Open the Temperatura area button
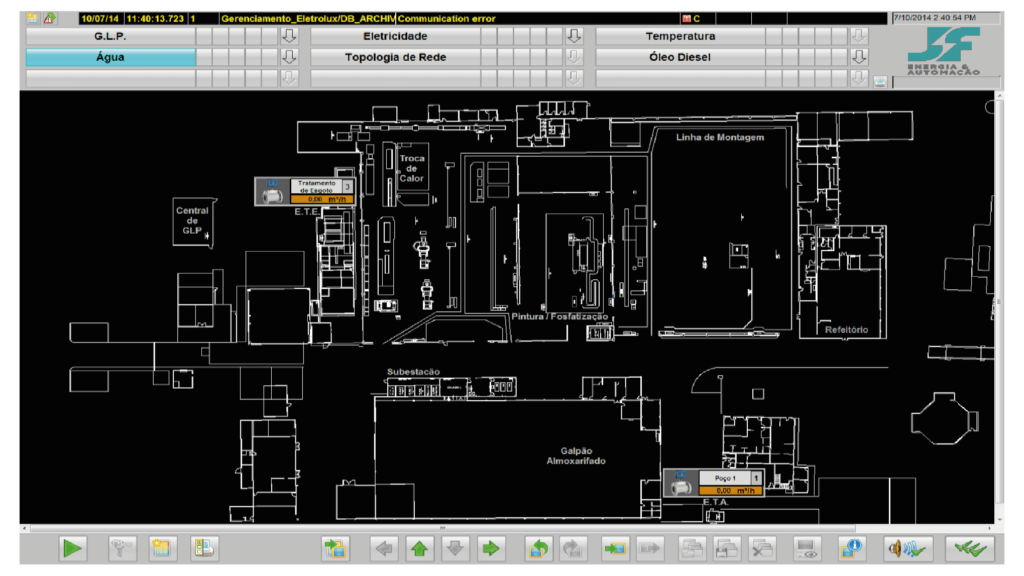The width and height of the screenshot is (1024, 576). 680,37
